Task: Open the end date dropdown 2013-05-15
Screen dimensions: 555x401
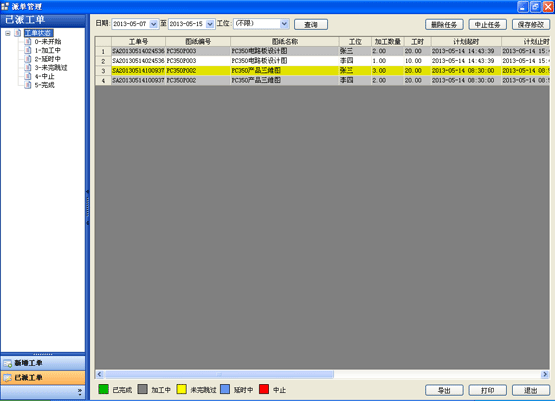Action: click(x=210, y=24)
